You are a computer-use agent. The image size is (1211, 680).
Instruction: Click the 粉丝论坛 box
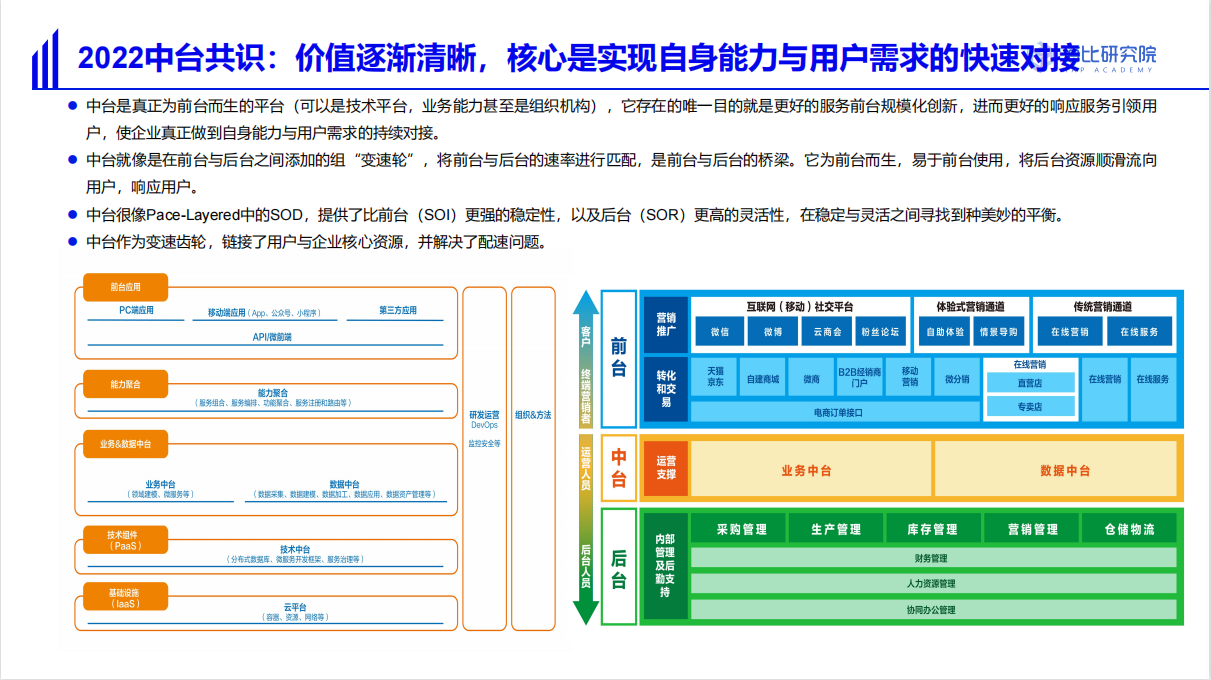(x=881, y=332)
